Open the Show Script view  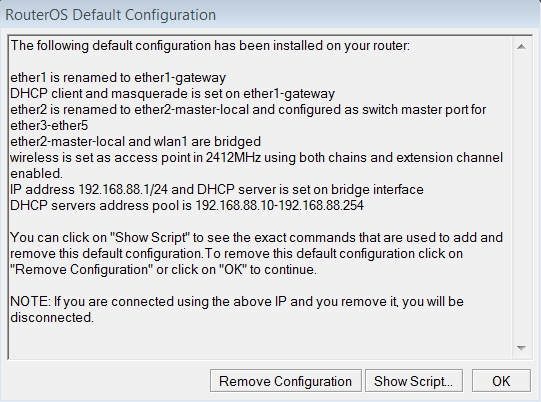pos(414,381)
